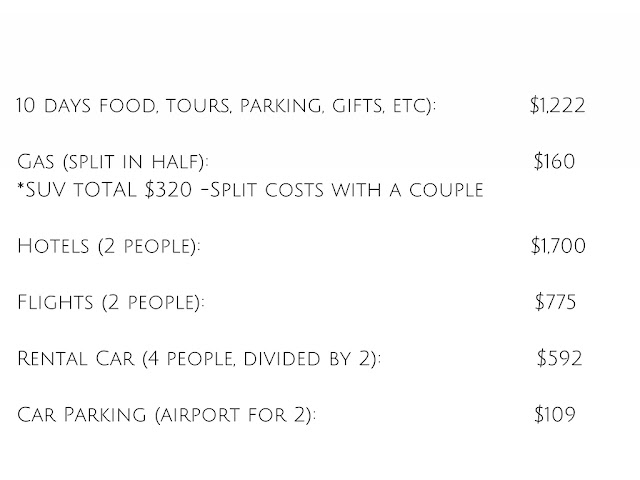Click the $1,700 hotels amount
Image resolution: width=640 pixels, height=480 pixels.
point(557,245)
